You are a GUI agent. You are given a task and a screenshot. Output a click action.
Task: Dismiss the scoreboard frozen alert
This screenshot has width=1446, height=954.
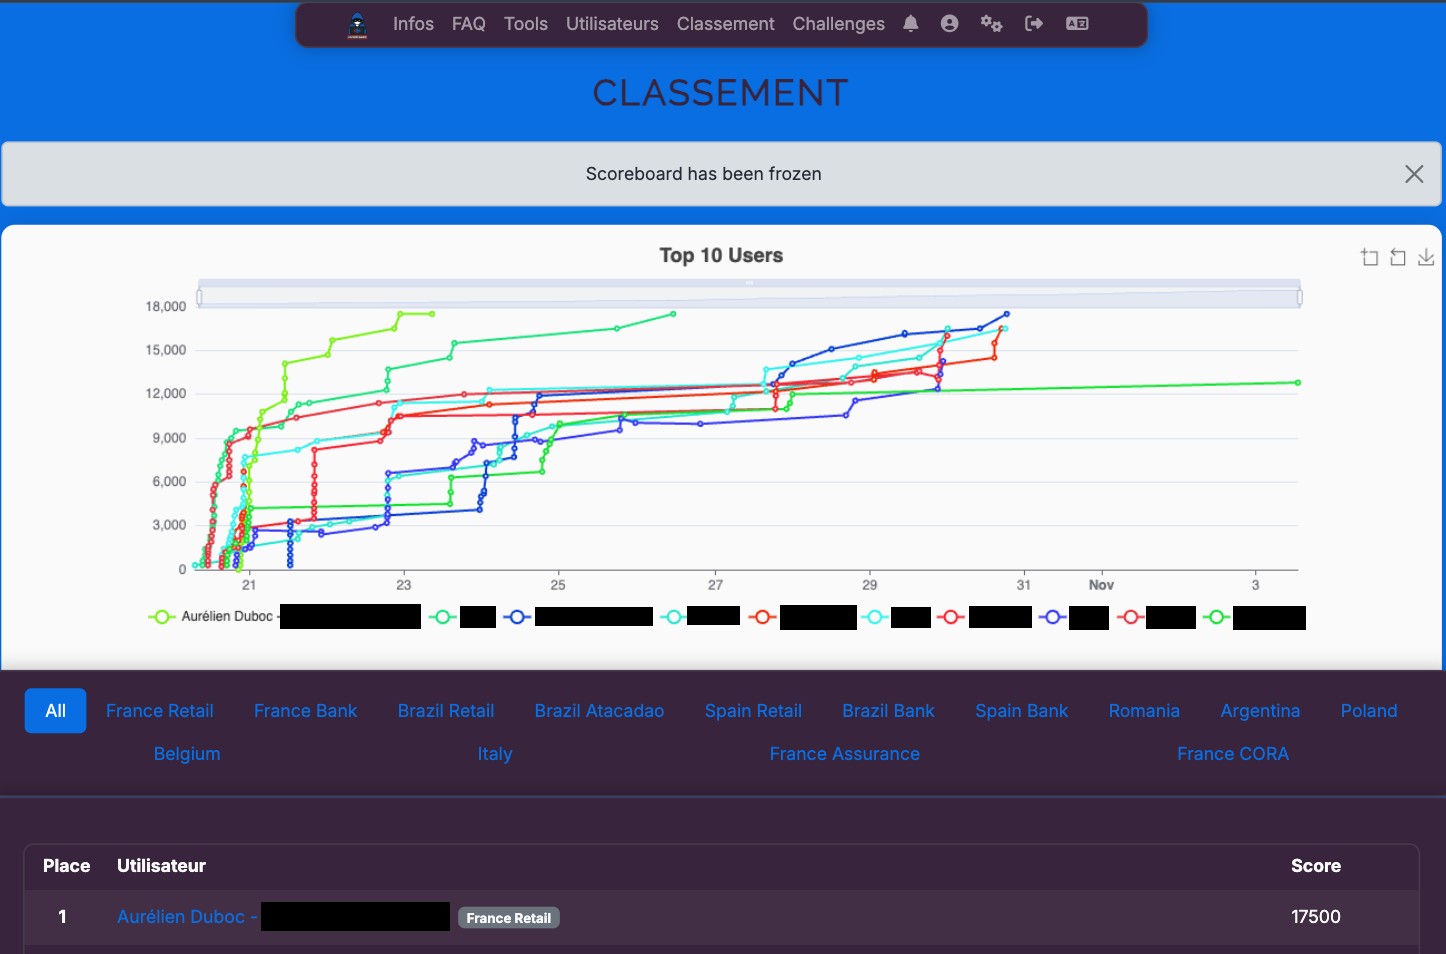tap(1413, 174)
